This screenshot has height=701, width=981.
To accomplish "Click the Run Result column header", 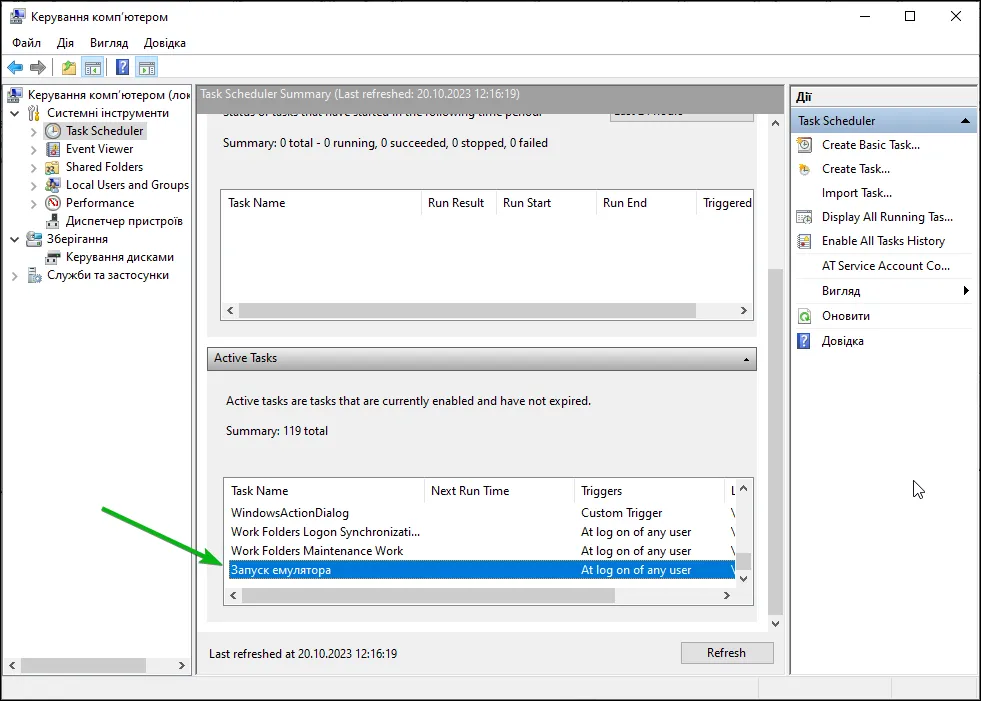I will (x=459, y=203).
